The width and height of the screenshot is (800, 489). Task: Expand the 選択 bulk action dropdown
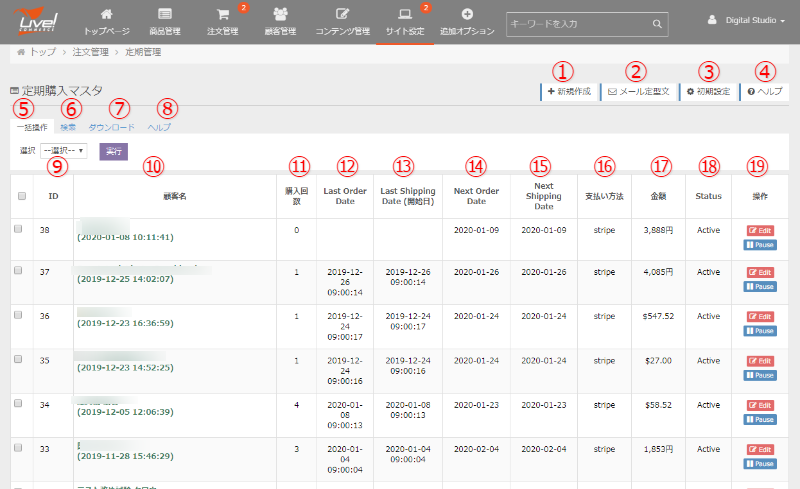pyautogui.click(x=64, y=151)
